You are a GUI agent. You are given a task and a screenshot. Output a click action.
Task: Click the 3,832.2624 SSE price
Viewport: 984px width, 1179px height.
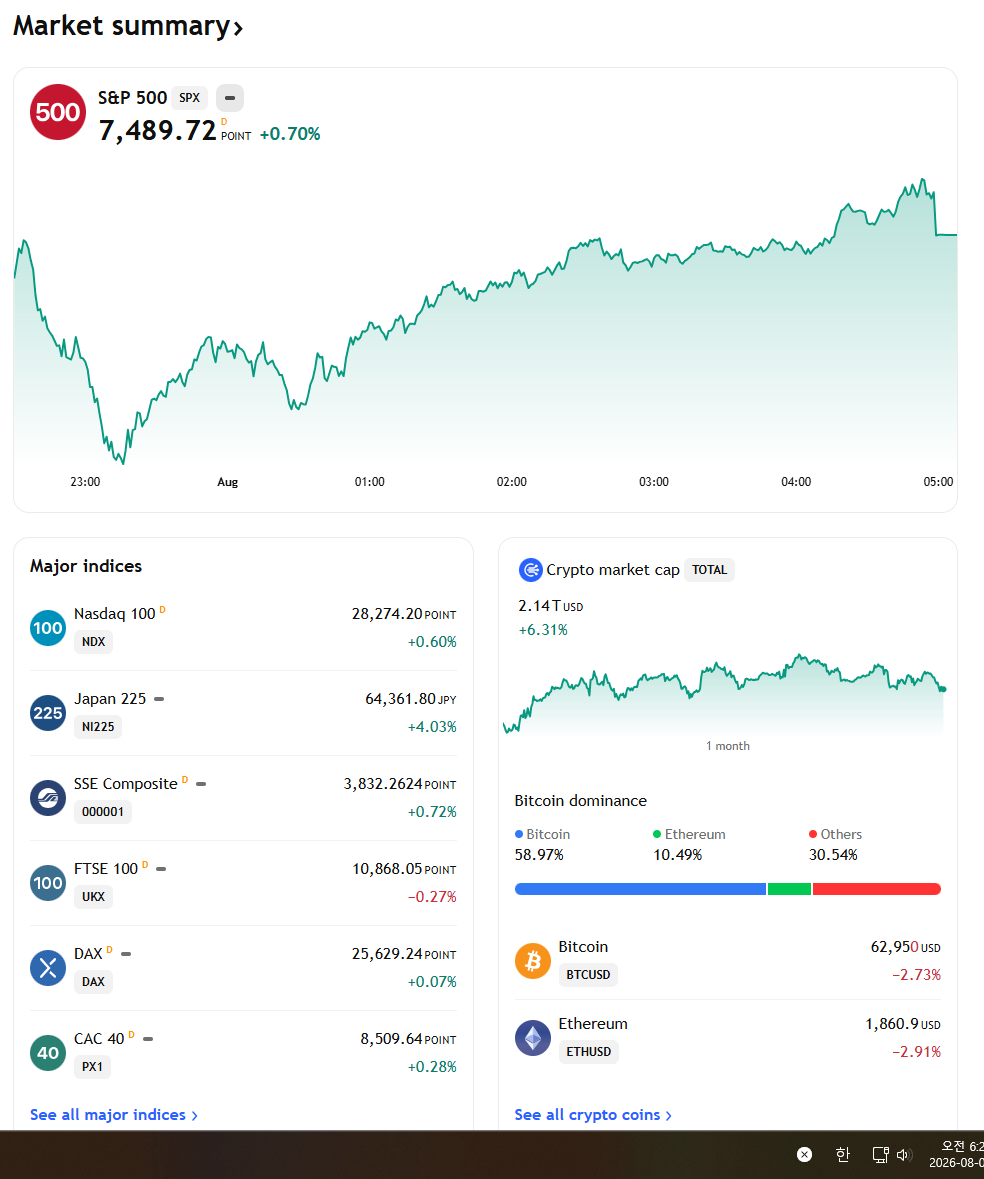point(383,783)
